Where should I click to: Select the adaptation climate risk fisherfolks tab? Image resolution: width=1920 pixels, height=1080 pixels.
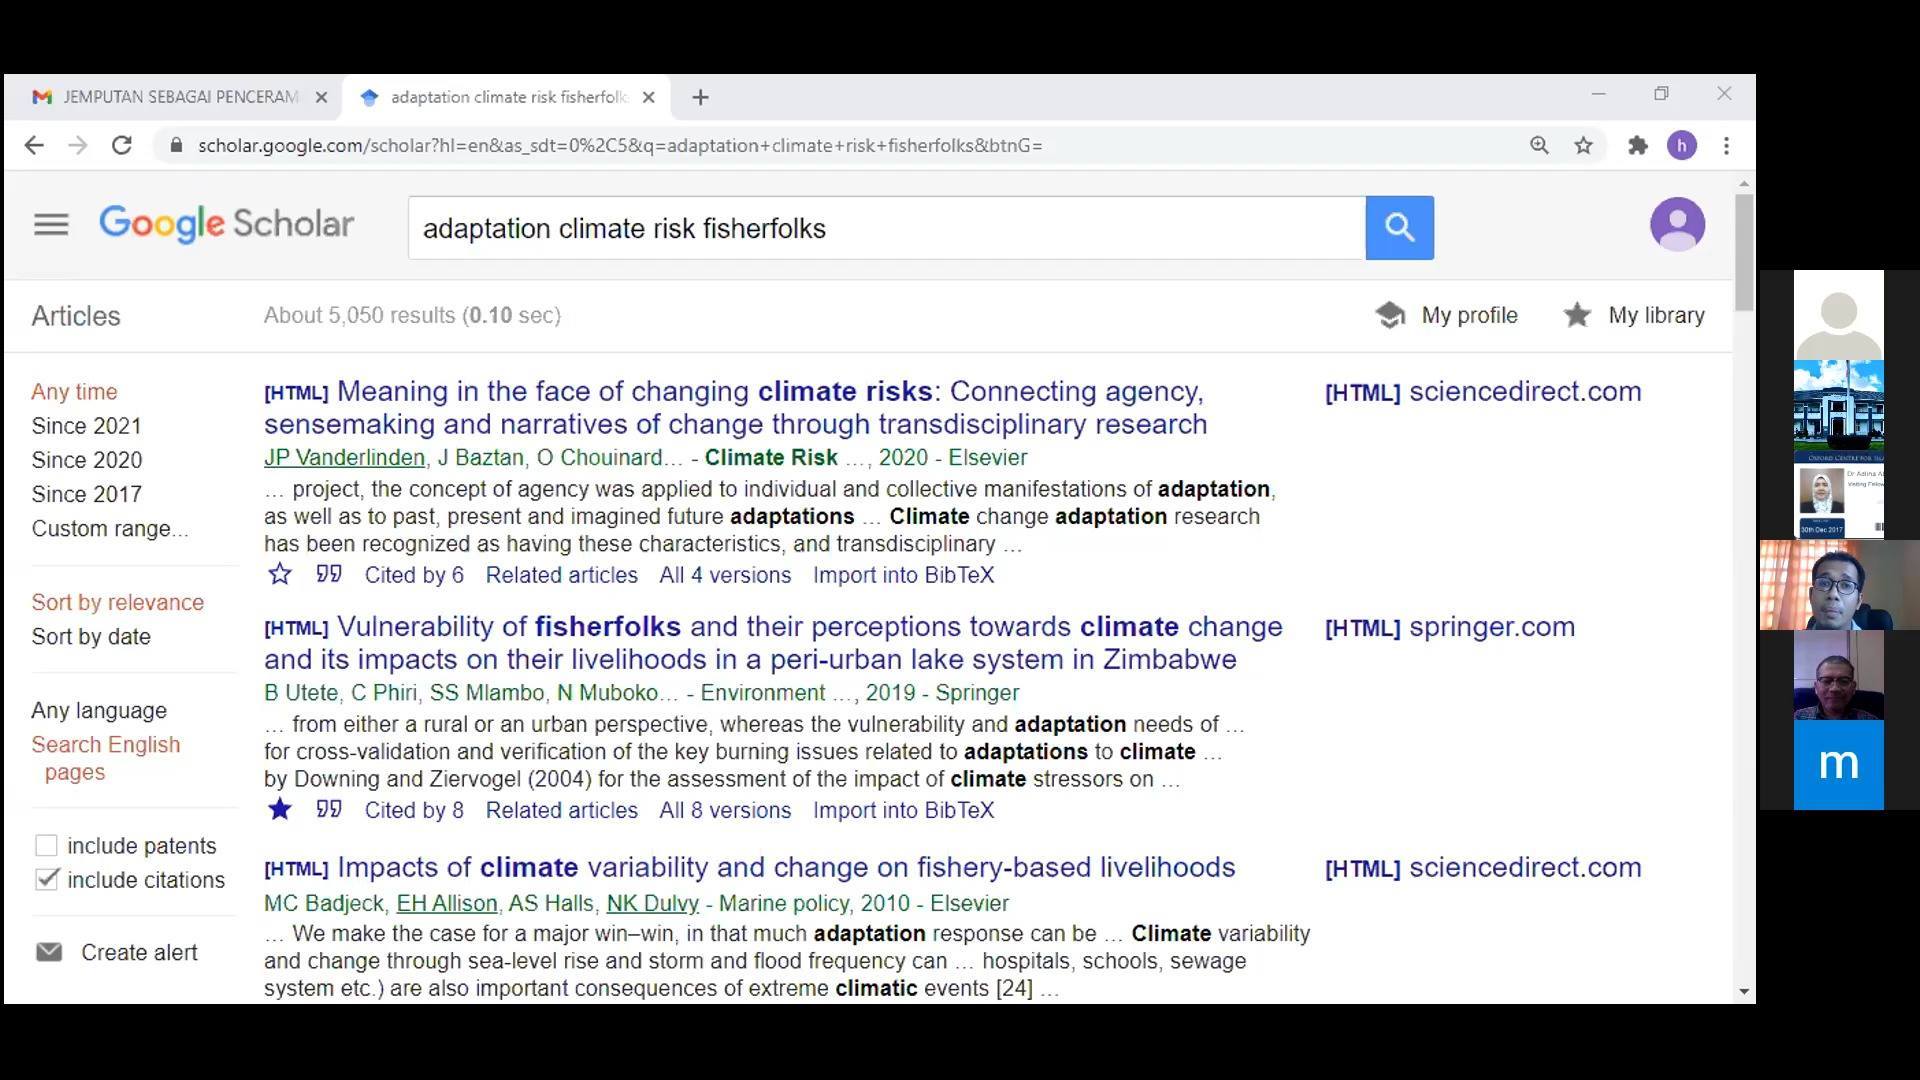(x=508, y=97)
